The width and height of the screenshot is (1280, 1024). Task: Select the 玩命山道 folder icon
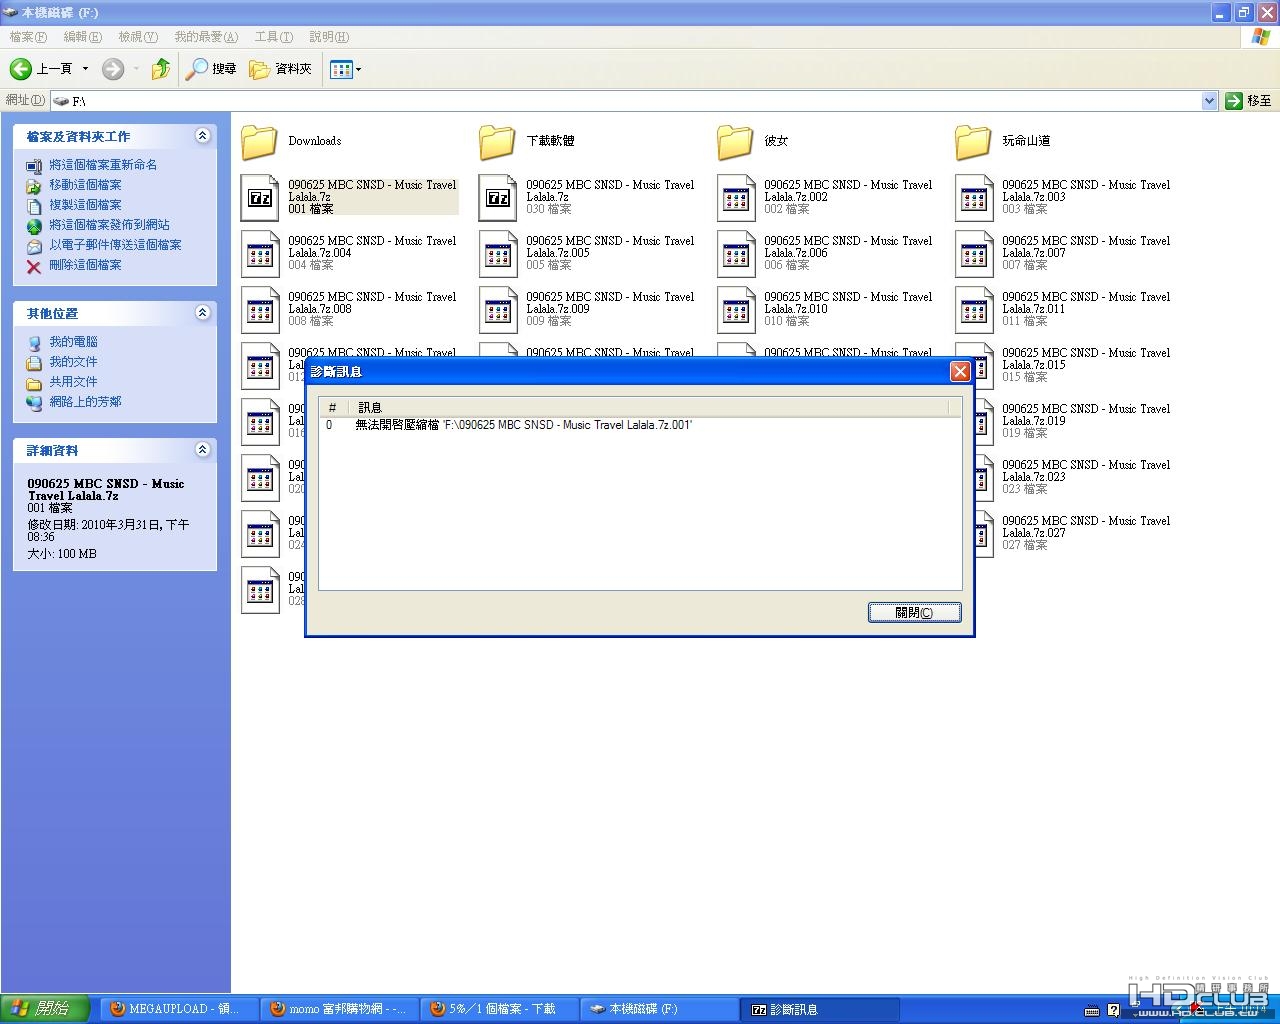click(974, 142)
